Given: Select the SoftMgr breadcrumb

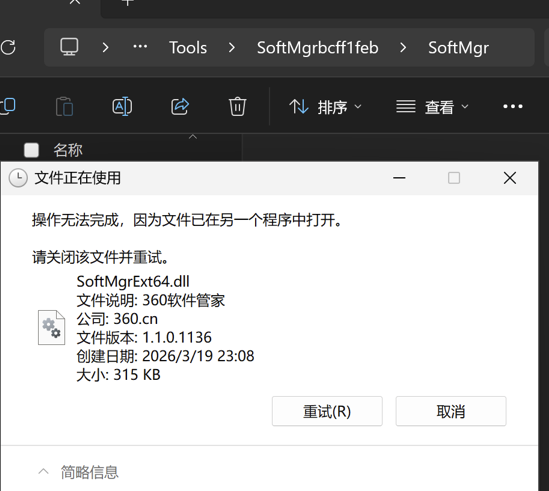Looking at the screenshot, I should tap(458, 48).
